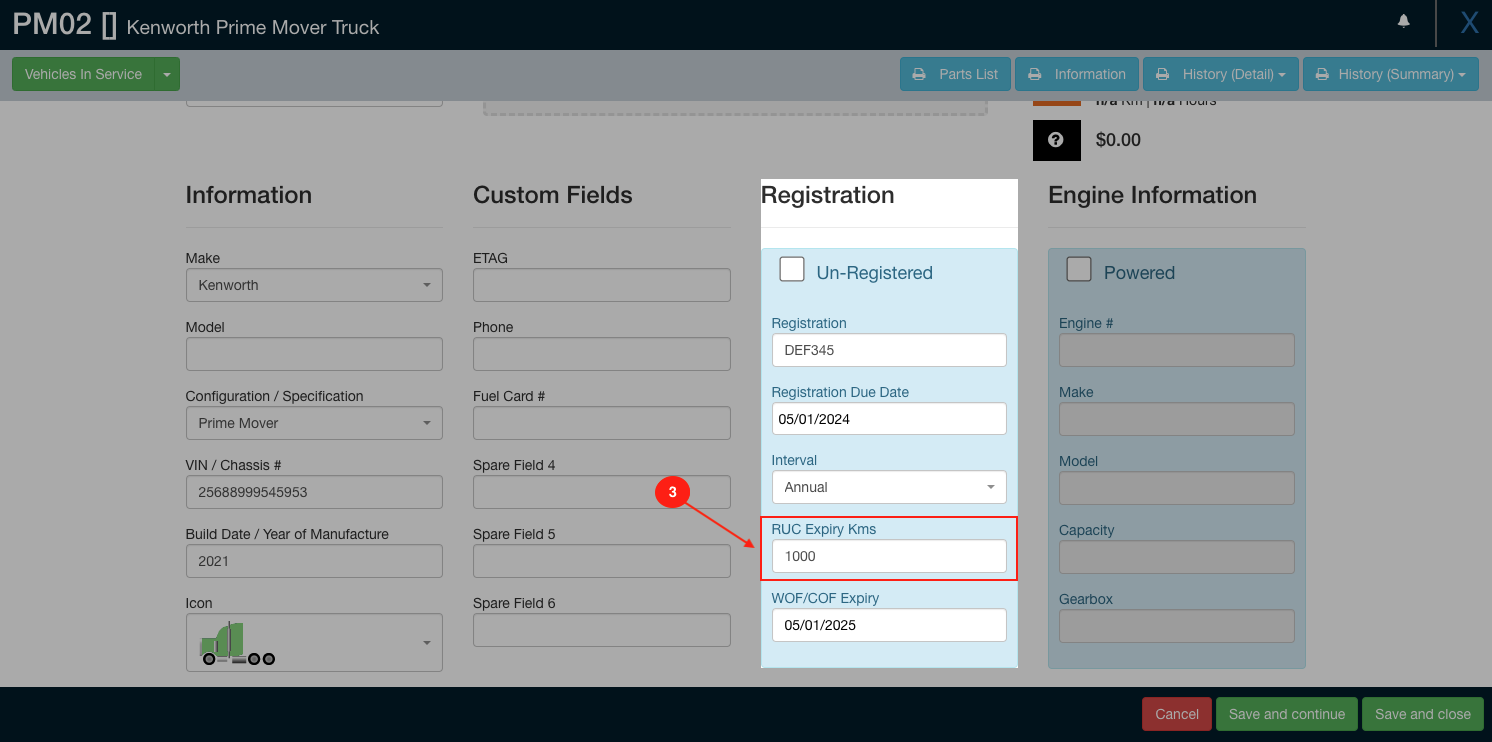Click the green truck icon image

tap(238, 643)
